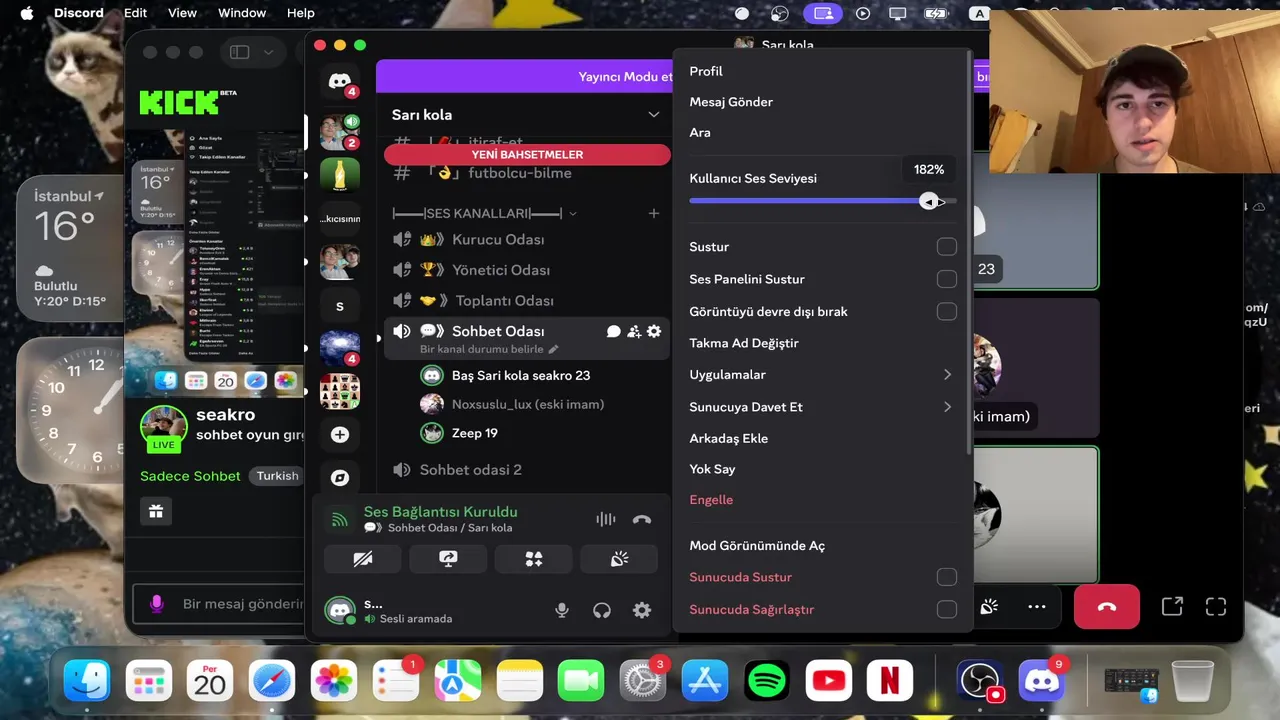The height and width of the screenshot is (720, 1280).
Task: Click the Sadece Sohbet category link in Kick
Action: (190, 476)
